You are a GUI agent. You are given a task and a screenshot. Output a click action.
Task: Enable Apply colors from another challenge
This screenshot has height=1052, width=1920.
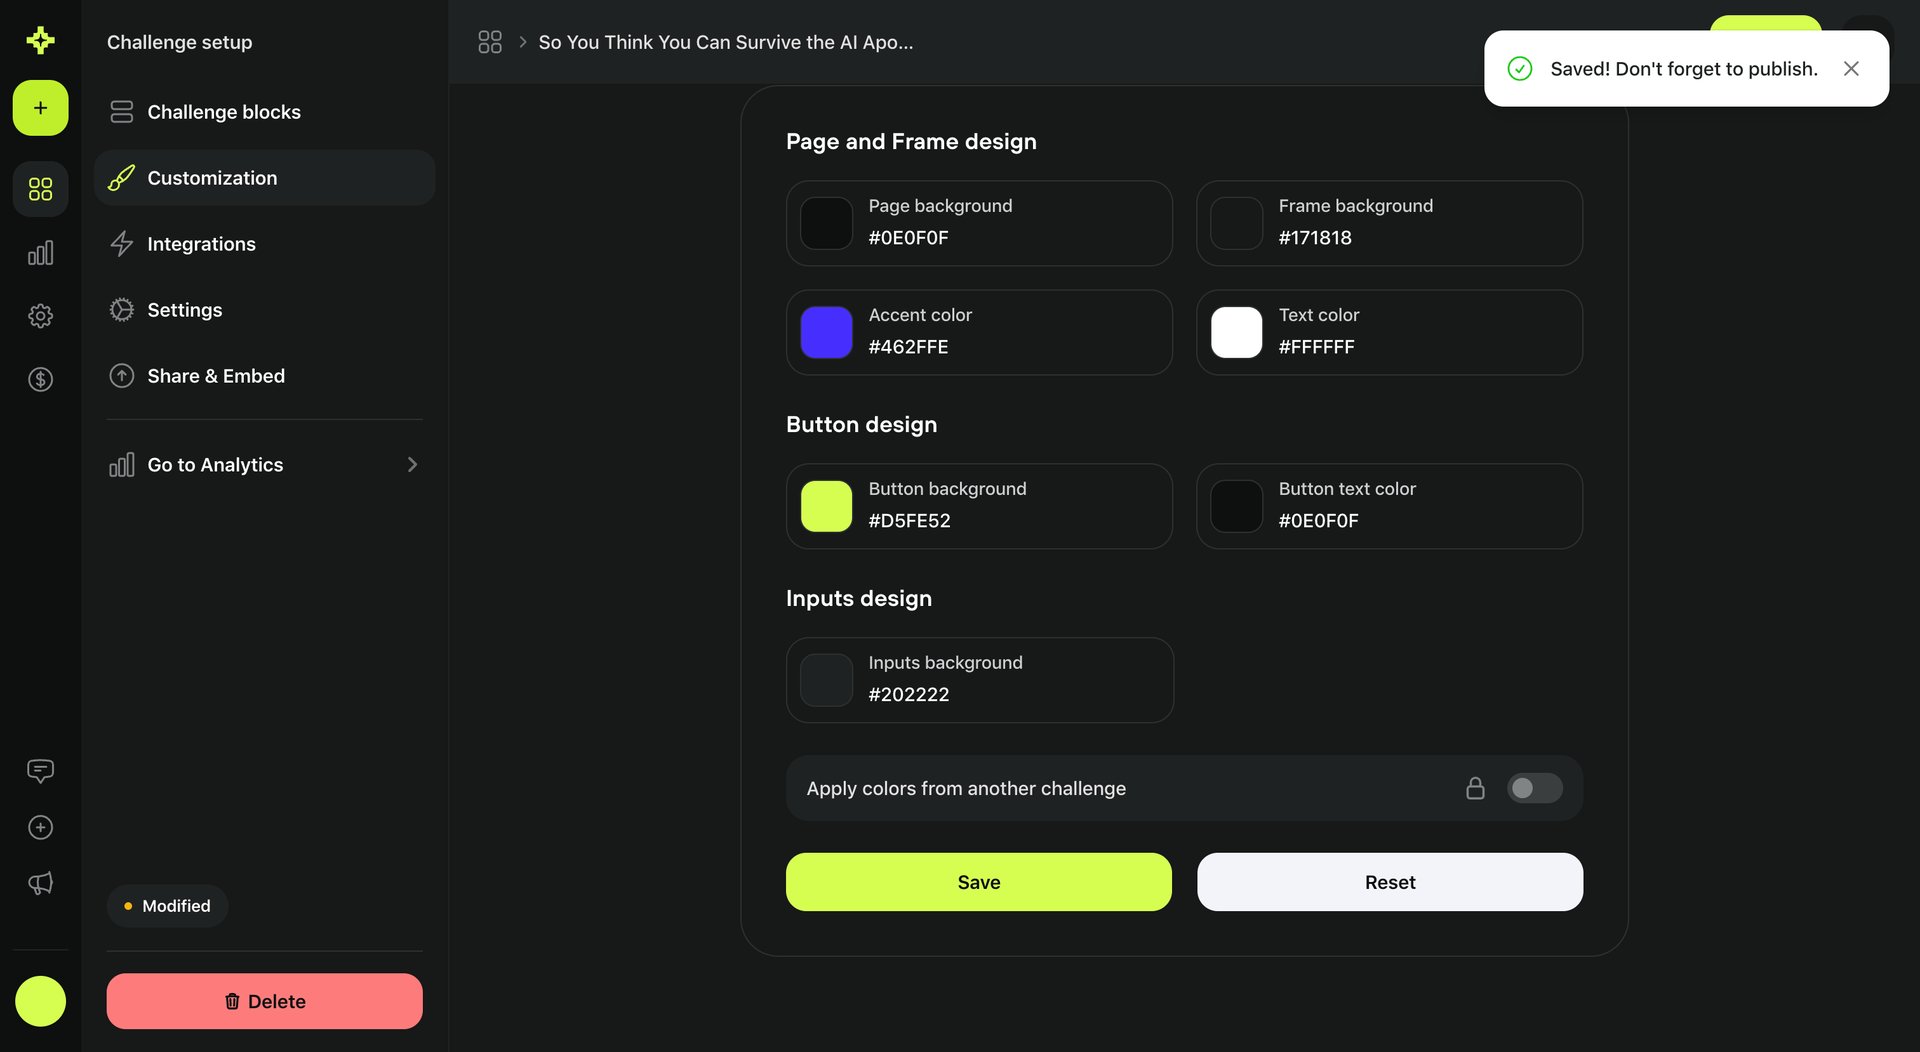click(1534, 788)
